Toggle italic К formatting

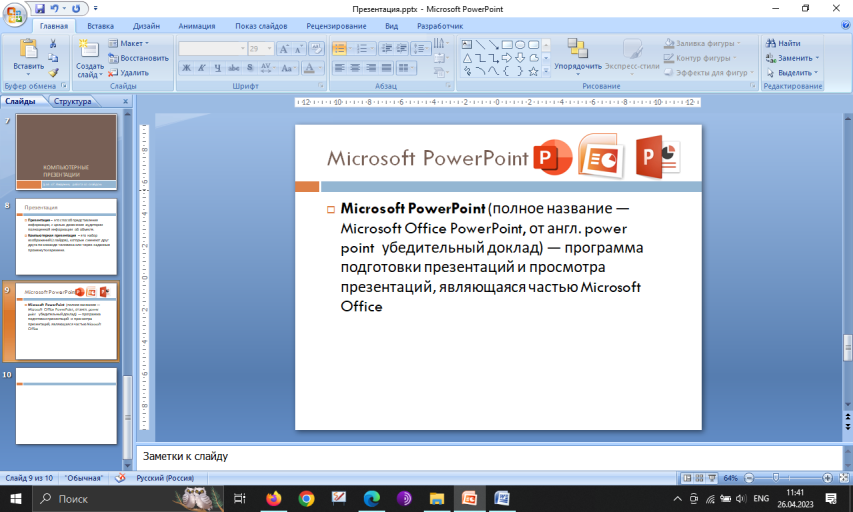pos(202,68)
